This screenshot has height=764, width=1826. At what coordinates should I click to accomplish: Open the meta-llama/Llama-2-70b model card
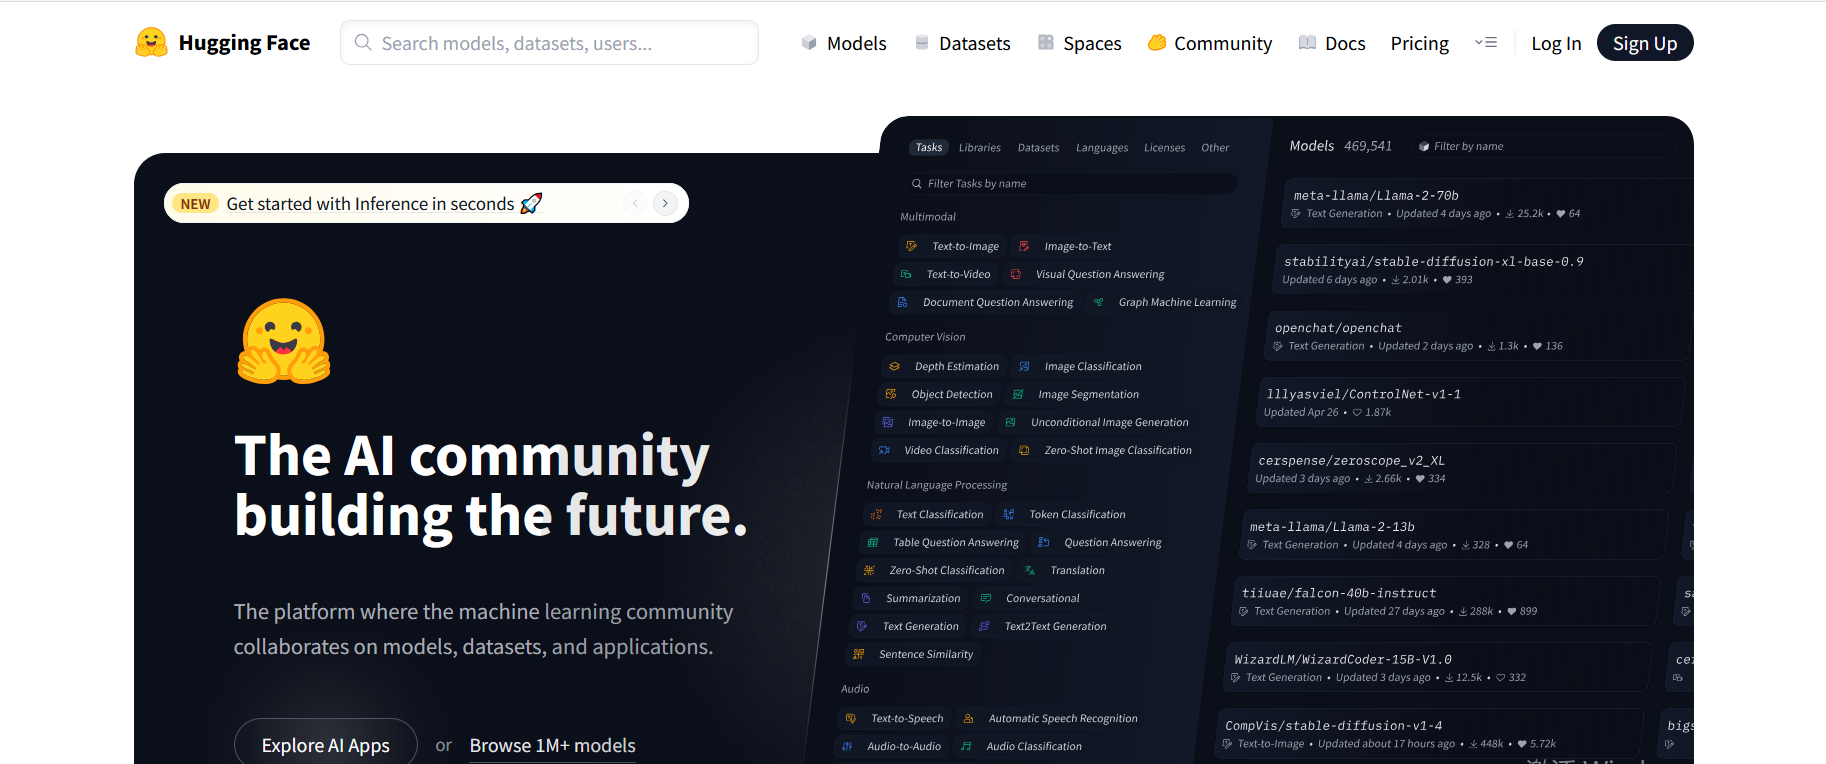[1487, 203]
